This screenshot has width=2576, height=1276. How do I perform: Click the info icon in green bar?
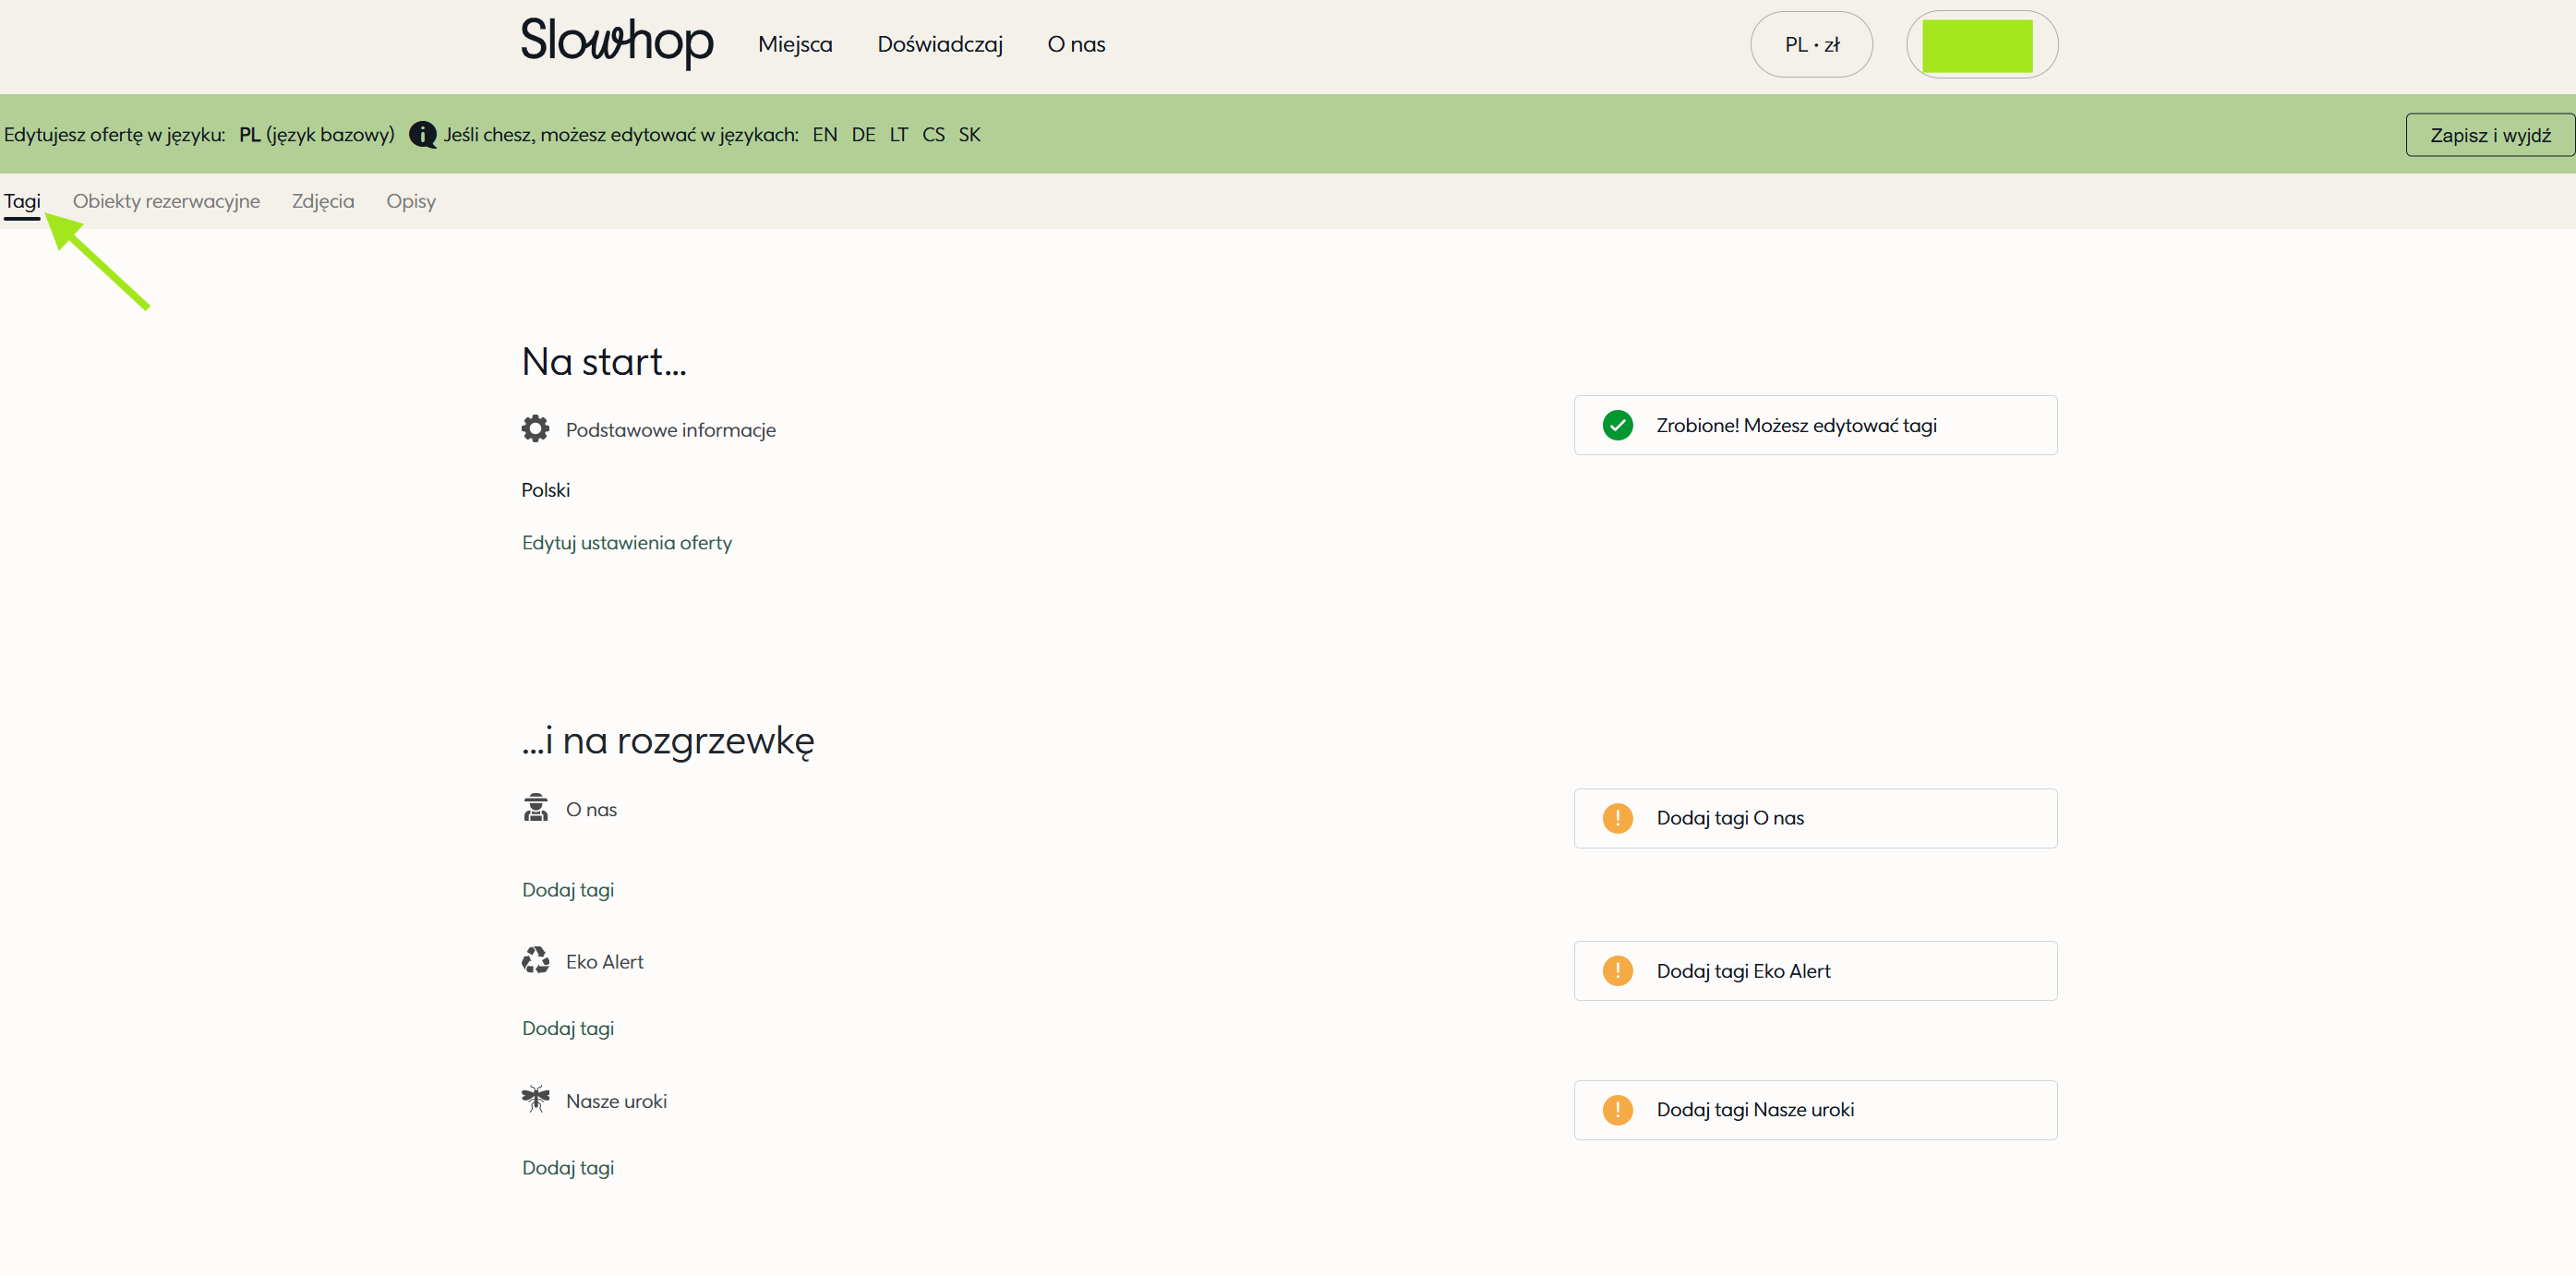click(x=423, y=135)
